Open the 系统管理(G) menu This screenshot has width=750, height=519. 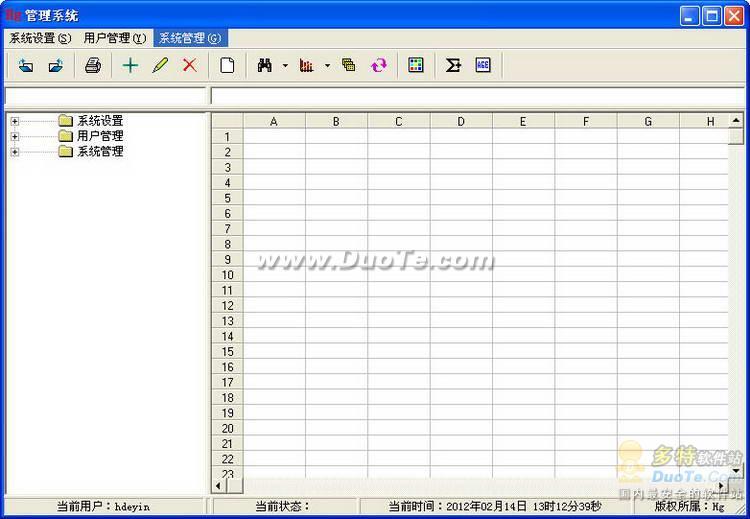(x=190, y=38)
